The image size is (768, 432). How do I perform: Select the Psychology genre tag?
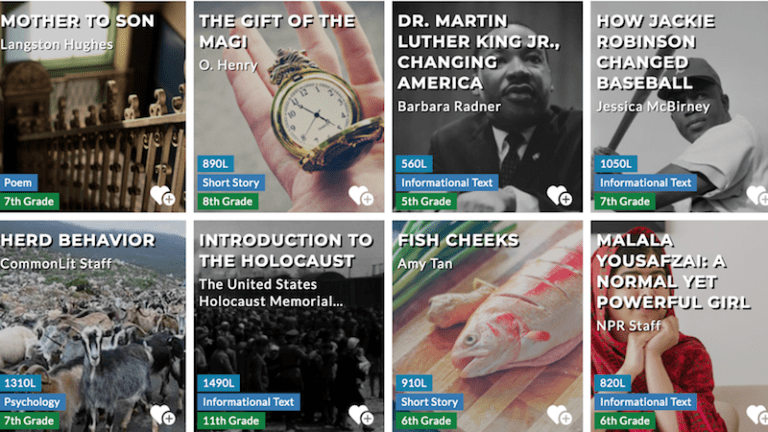tap(32, 402)
